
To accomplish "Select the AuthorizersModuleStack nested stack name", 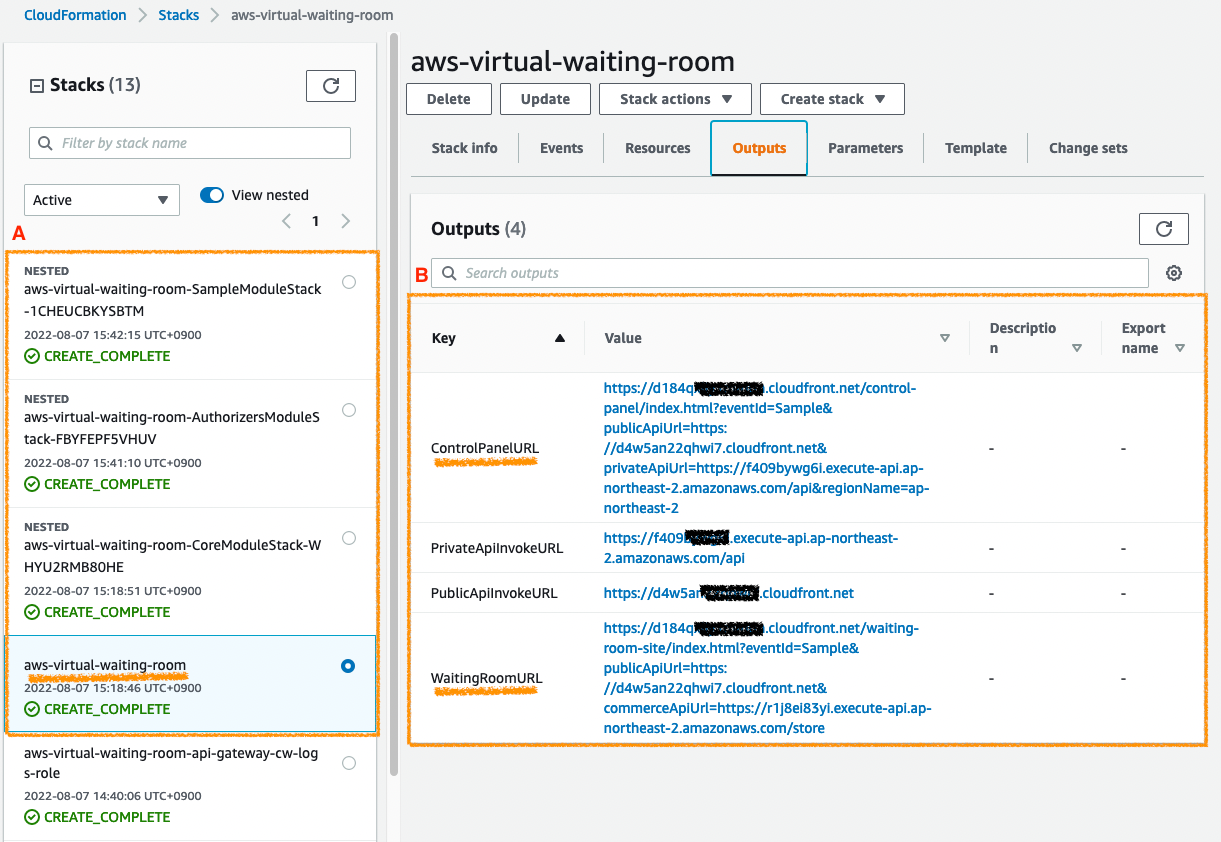I will (172, 427).
